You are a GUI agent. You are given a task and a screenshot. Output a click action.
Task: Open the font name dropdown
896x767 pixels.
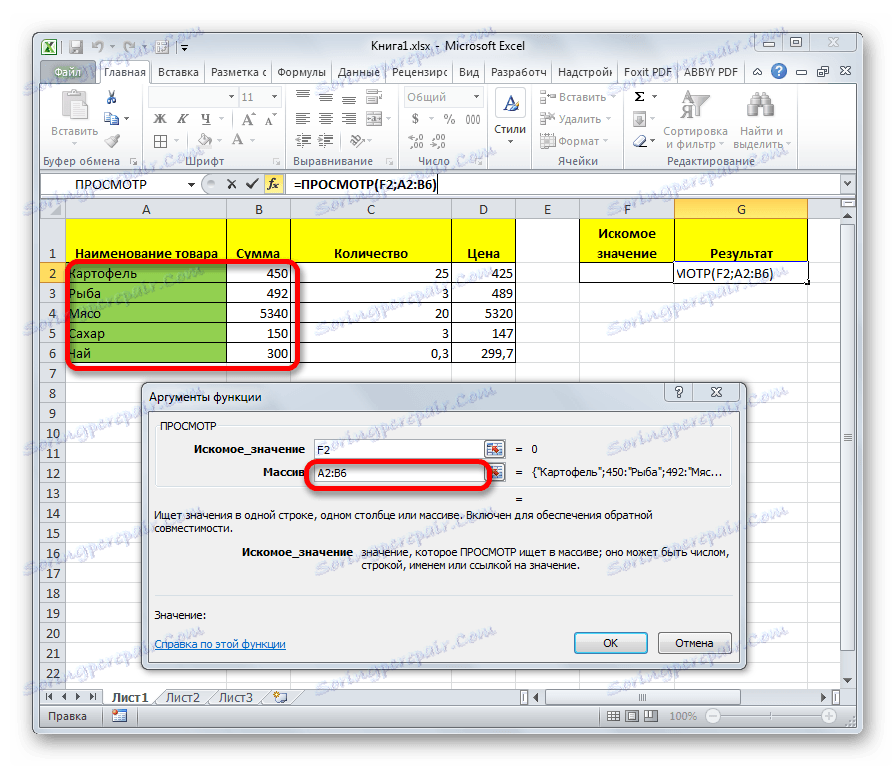pyautogui.click(x=231, y=97)
